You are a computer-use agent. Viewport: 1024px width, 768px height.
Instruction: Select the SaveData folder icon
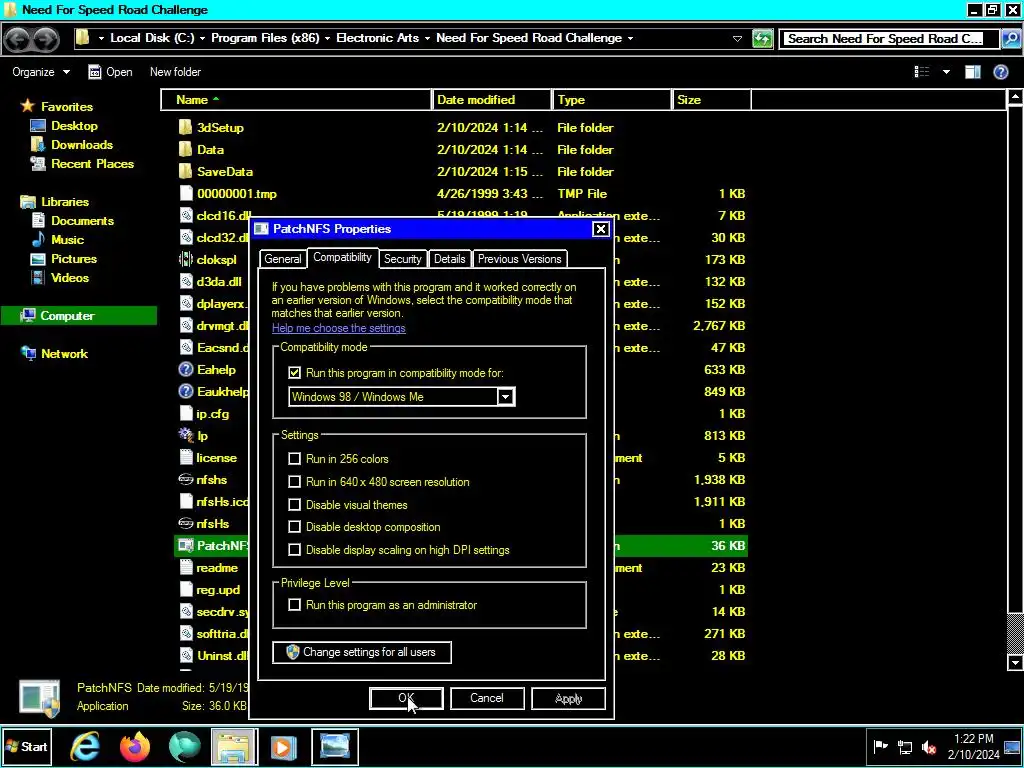click(185, 172)
